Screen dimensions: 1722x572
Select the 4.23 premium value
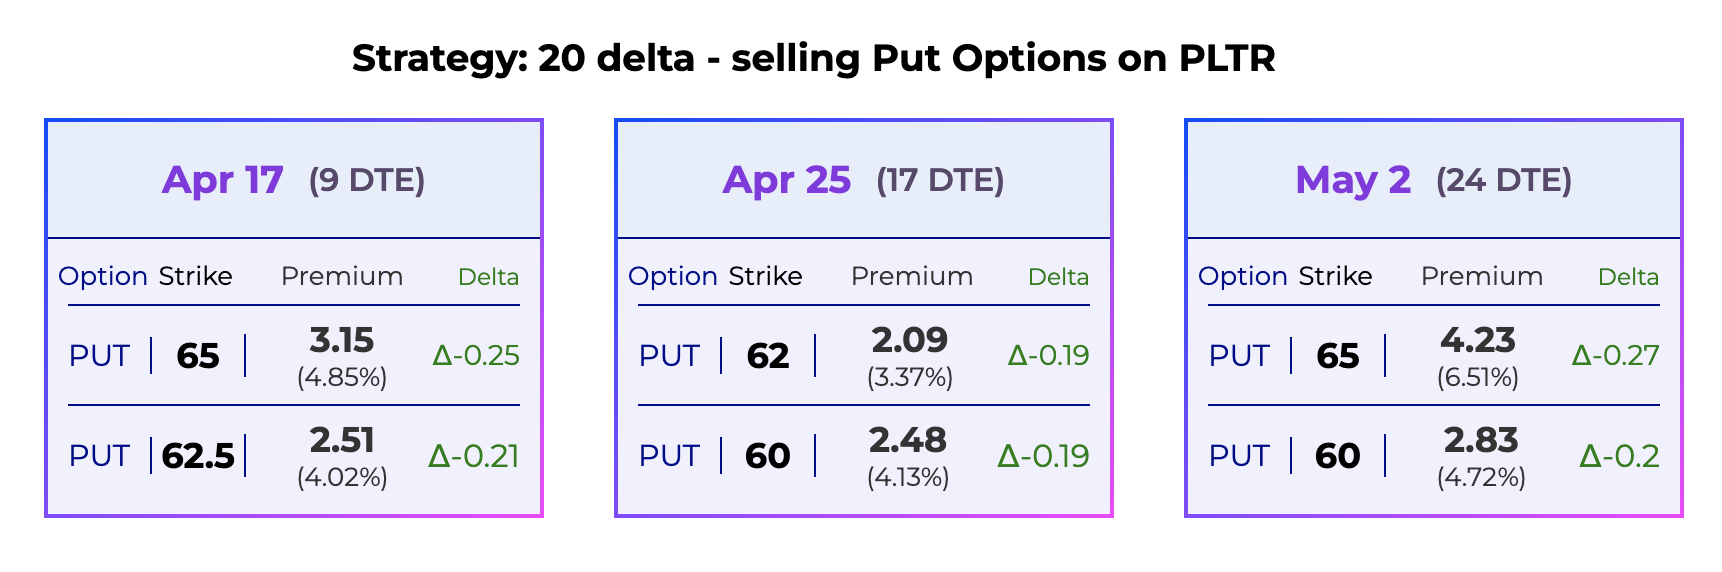coord(1478,341)
